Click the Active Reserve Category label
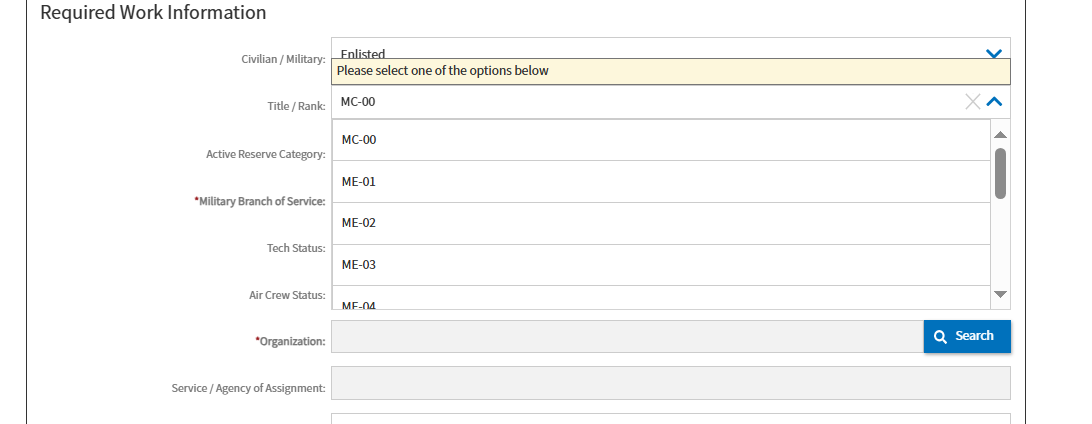The width and height of the screenshot is (1092, 424). pyautogui.click(x=265, y=155)
